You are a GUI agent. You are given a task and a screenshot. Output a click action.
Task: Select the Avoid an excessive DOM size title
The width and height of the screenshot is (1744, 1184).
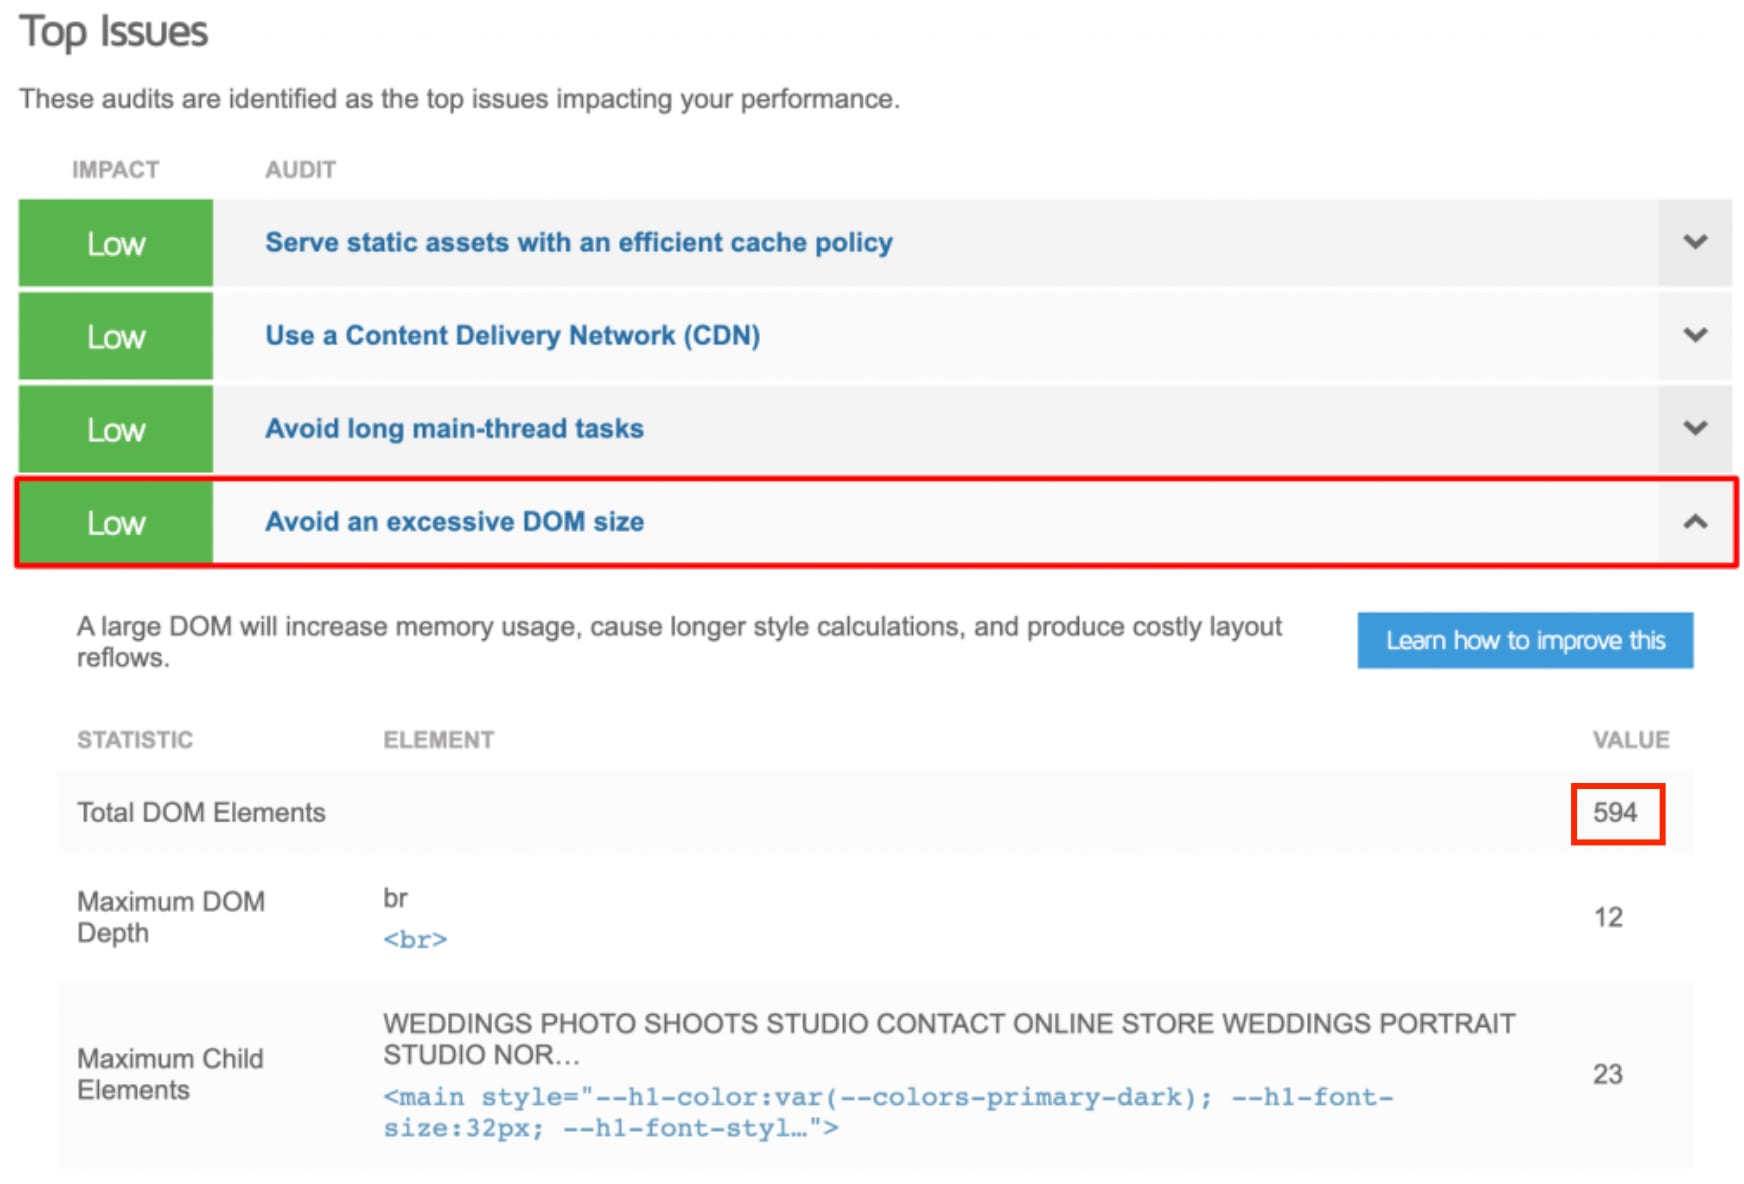click(454, 521)
